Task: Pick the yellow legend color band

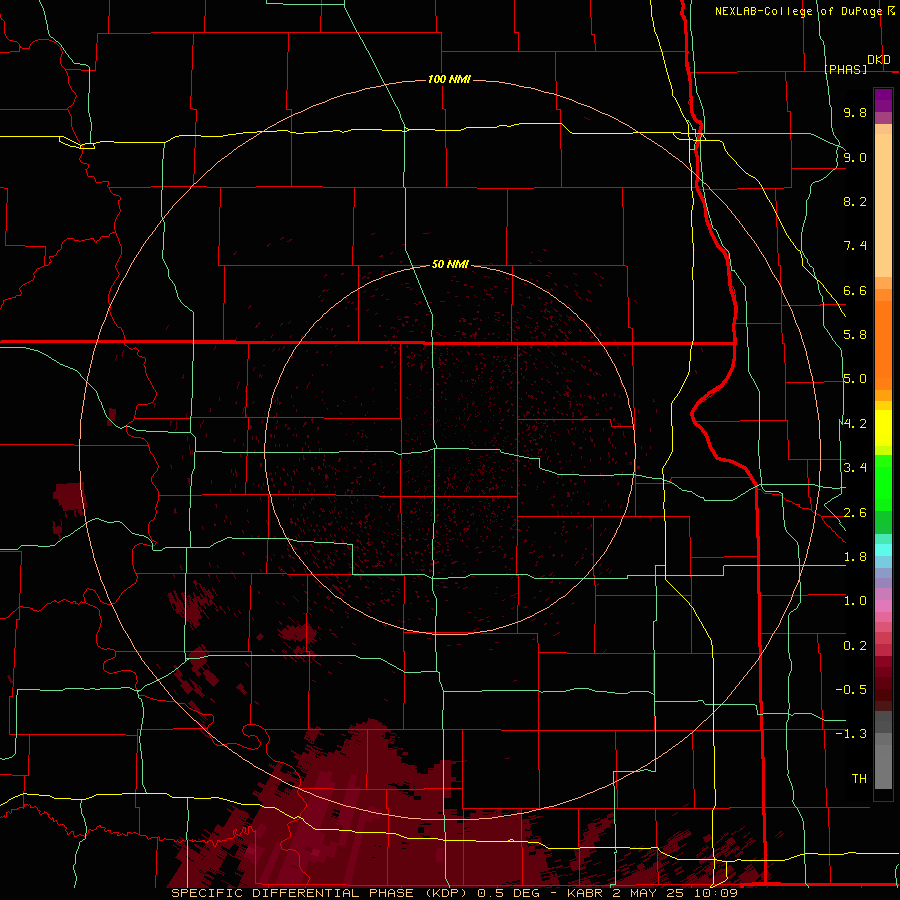Action: [883, 428]
